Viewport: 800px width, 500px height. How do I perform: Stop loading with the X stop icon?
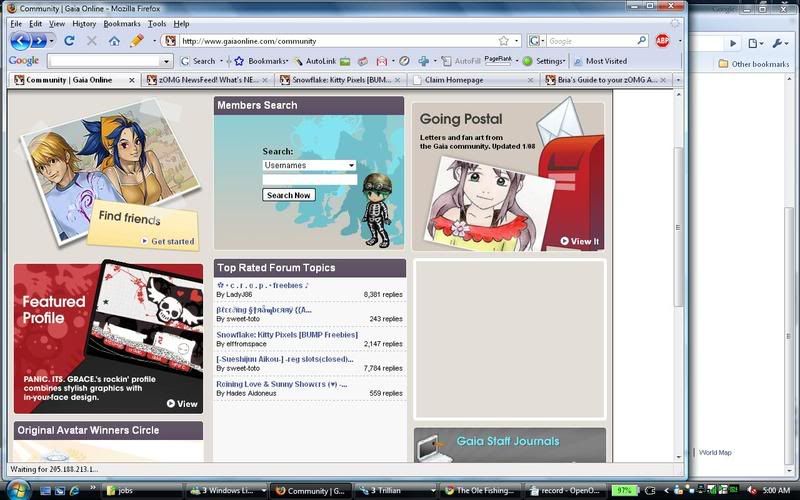tap(92, 41)
